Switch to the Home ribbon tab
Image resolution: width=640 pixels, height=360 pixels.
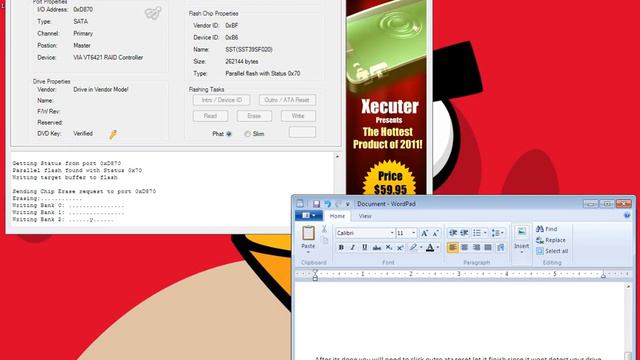[337, 216]
